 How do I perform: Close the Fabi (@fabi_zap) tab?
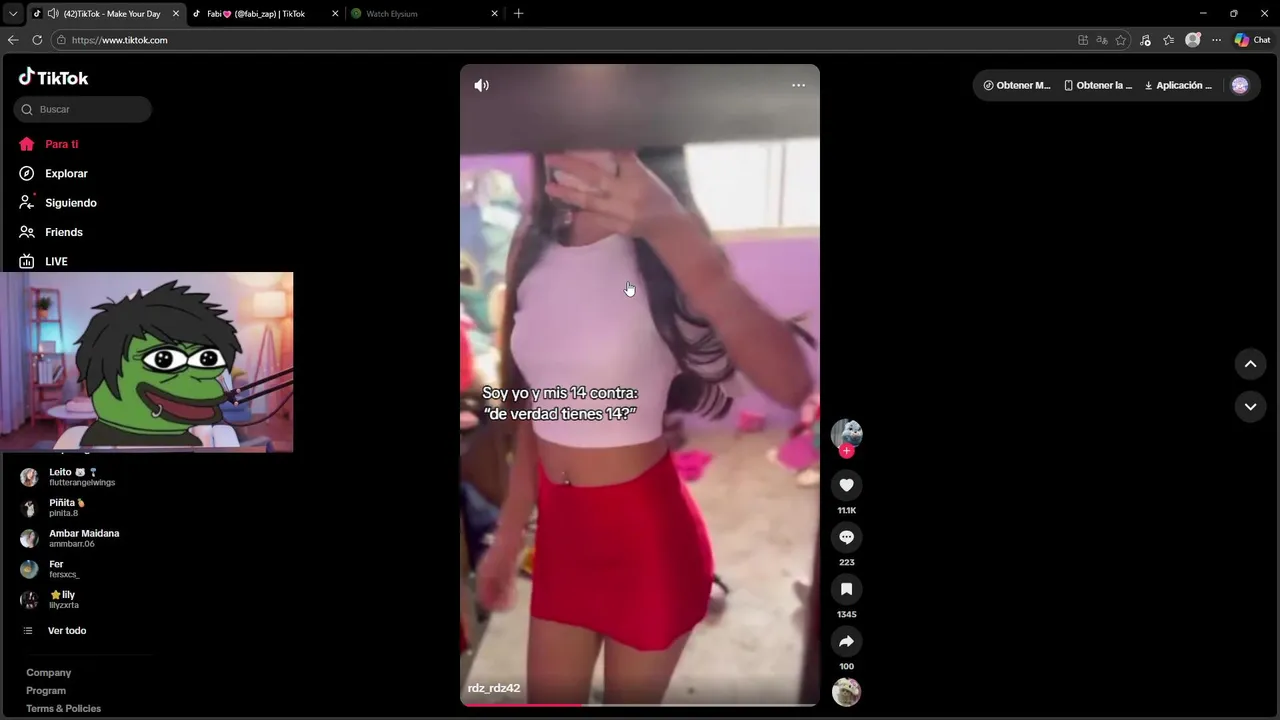335,14
